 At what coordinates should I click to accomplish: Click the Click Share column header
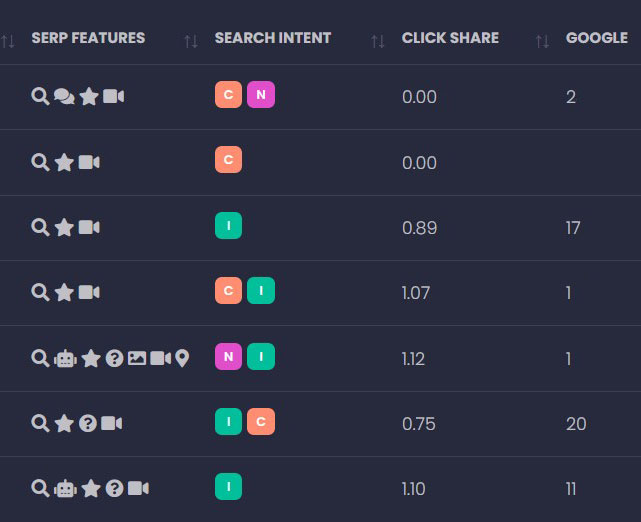(450, 38)
